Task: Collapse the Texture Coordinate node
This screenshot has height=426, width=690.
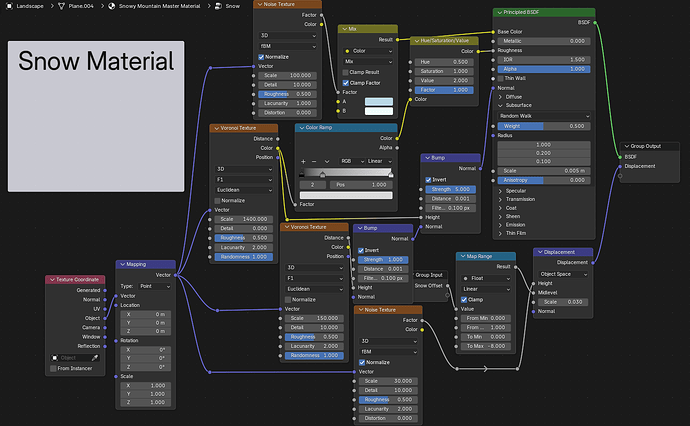Action: 52,280
